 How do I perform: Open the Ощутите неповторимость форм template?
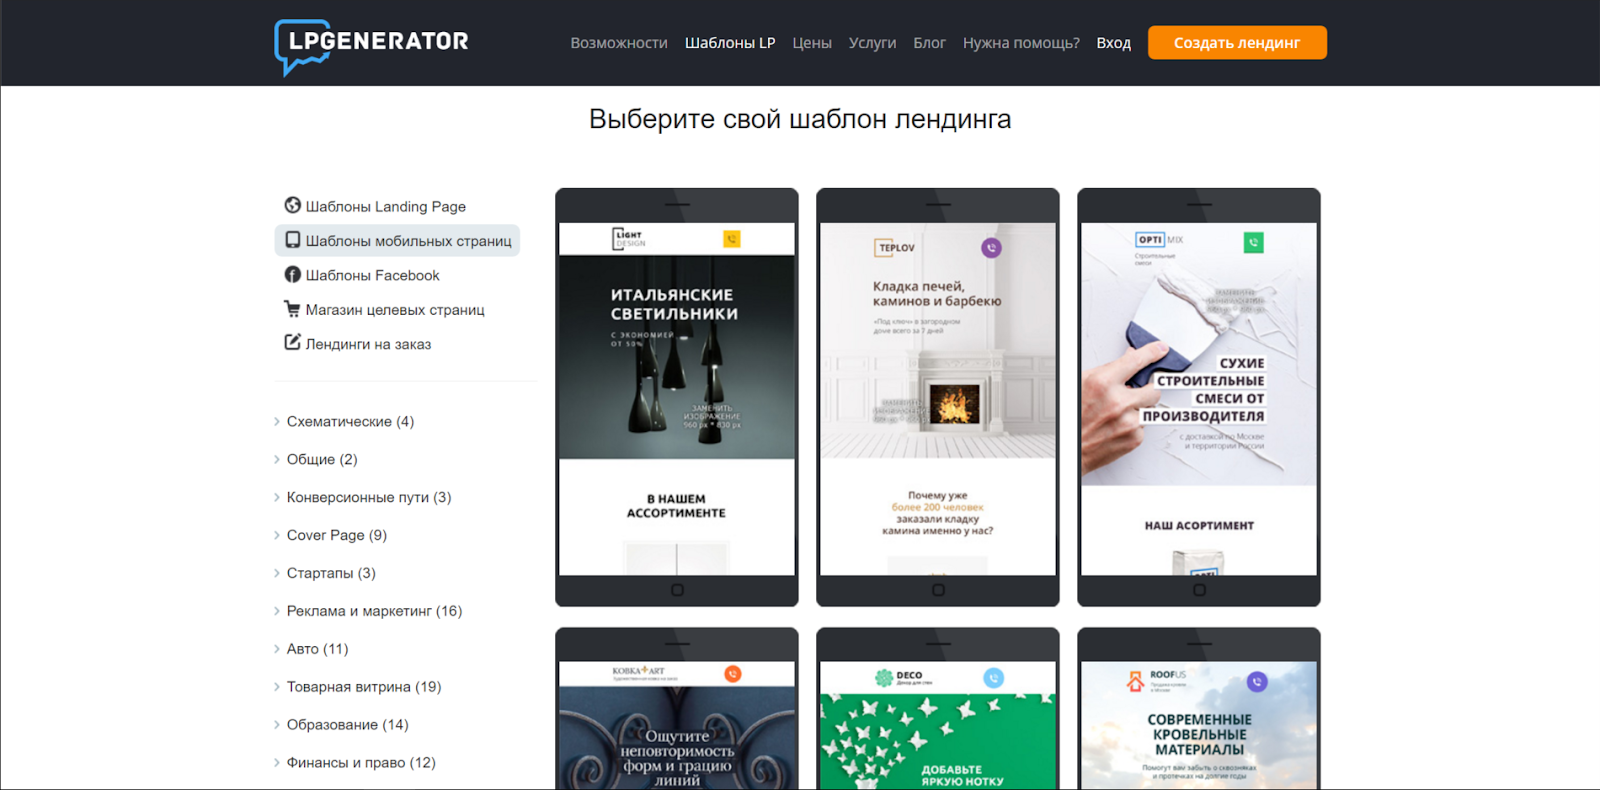[677, 709]
